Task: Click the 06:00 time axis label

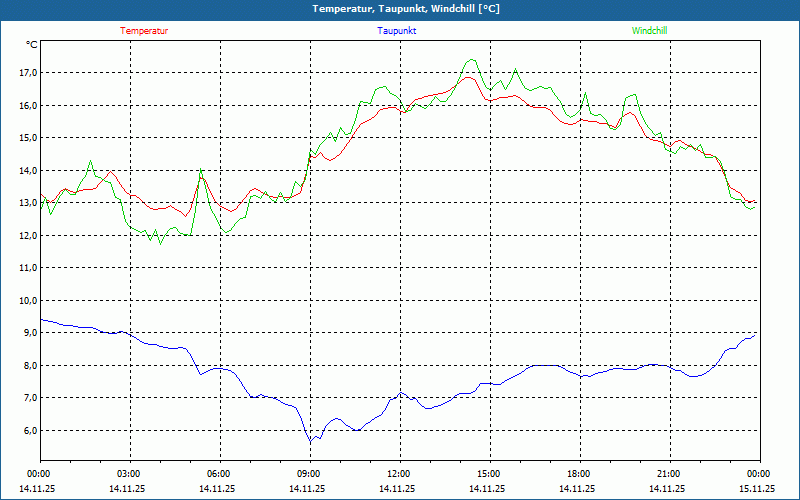Action: click(219, 474)
